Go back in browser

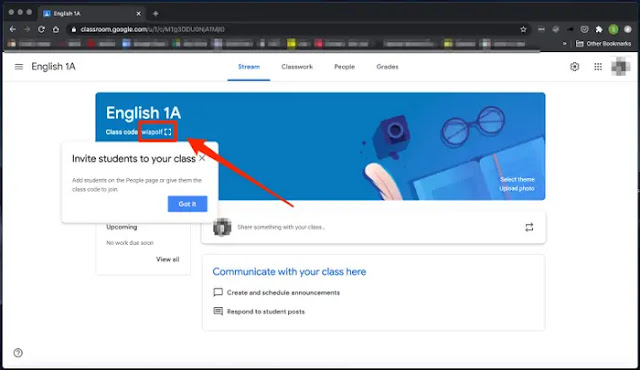(x=13, y=29)
